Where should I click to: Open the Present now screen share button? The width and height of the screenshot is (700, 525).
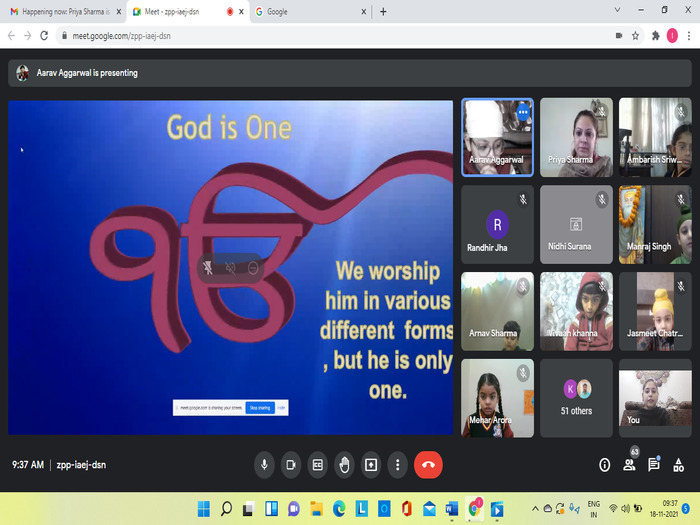point(371,465)
